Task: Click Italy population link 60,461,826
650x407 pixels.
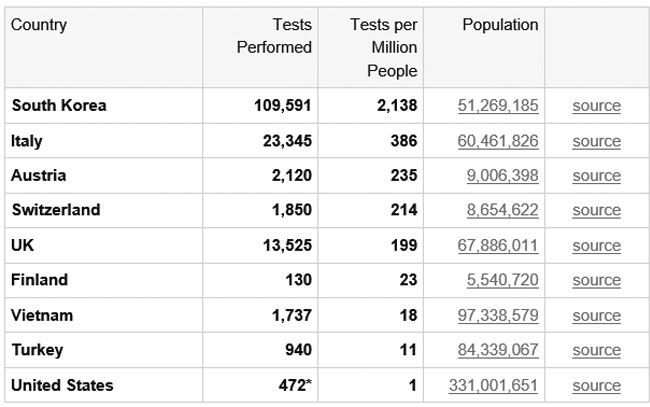Action: [498, 141]
